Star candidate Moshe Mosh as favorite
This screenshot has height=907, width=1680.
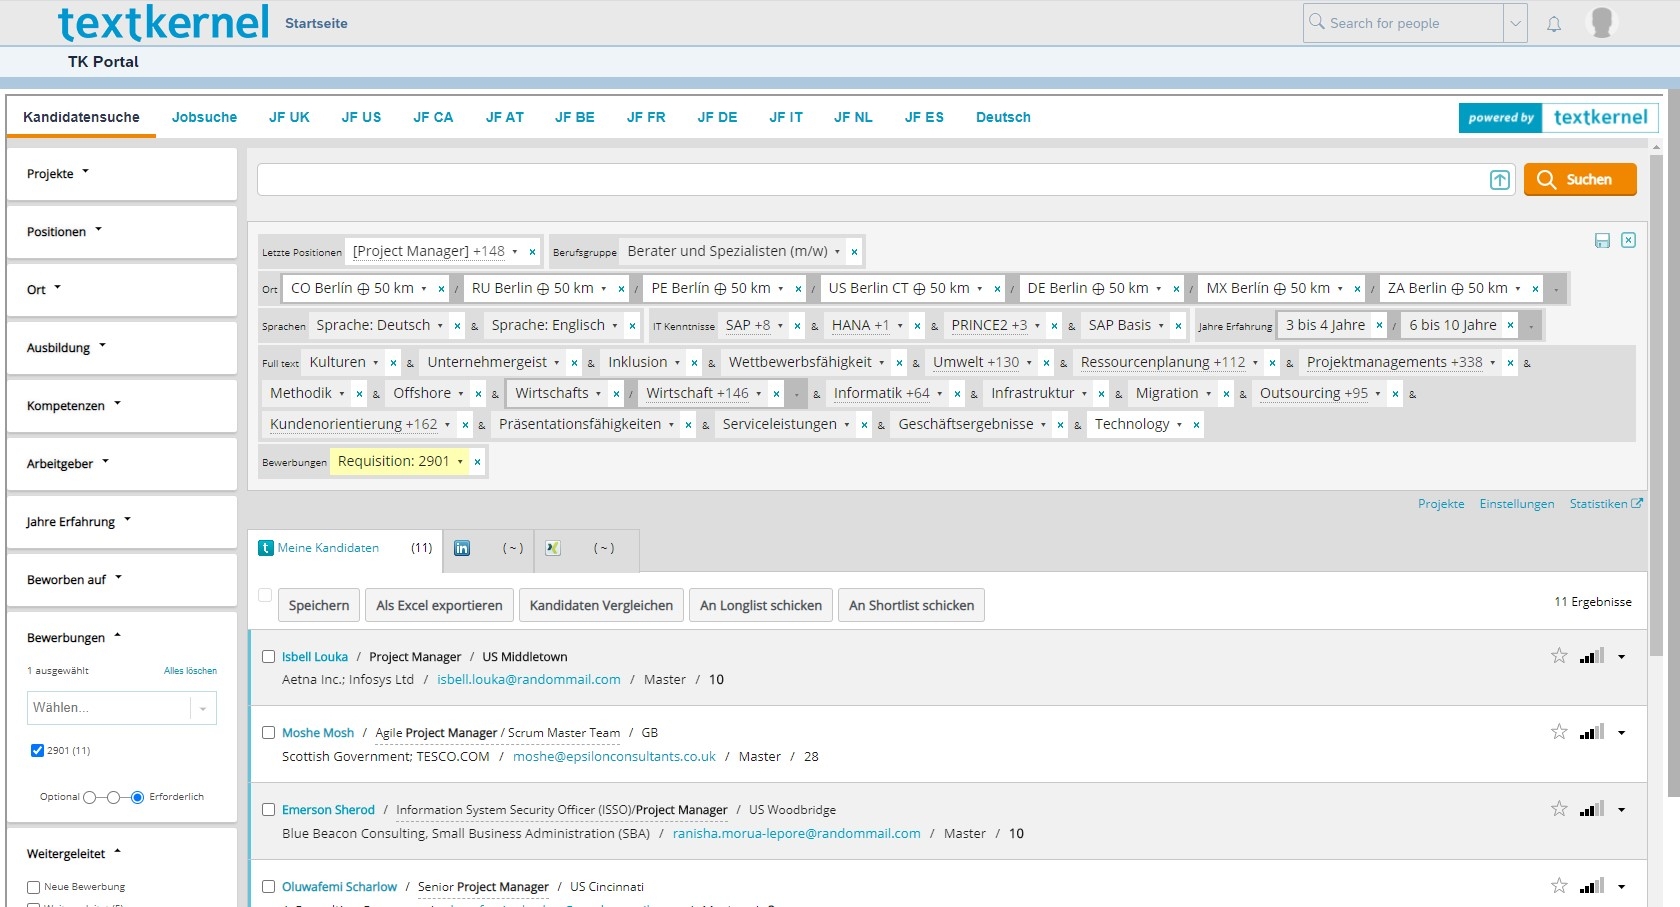point(1559,732)
